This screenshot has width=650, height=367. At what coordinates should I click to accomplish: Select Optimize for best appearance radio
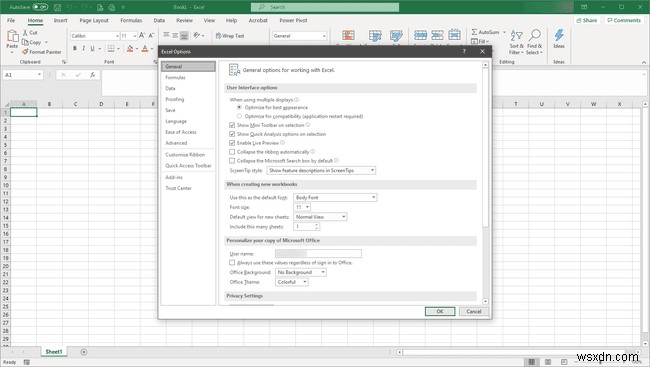[239, 107]
